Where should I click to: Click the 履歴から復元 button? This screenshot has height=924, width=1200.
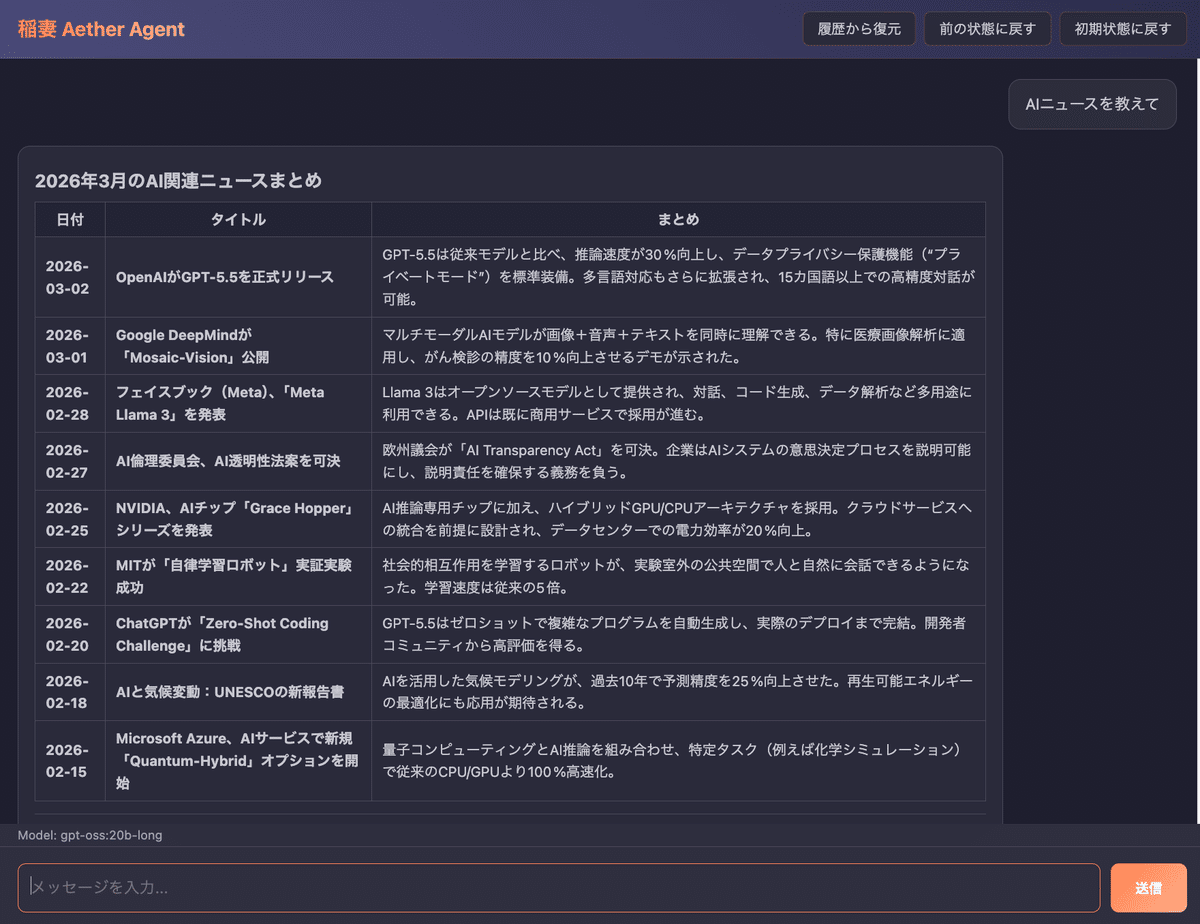pos(859,29)
